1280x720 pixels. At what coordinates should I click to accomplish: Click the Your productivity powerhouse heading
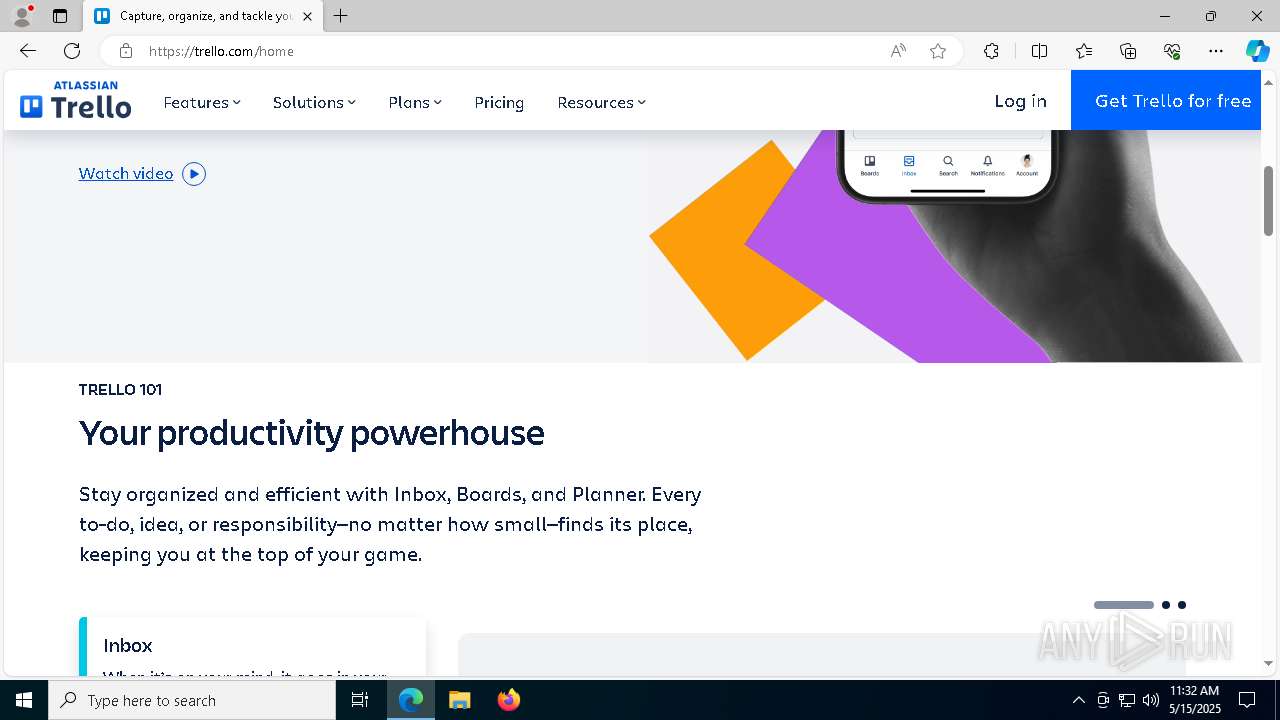click(x=312, y=433)
